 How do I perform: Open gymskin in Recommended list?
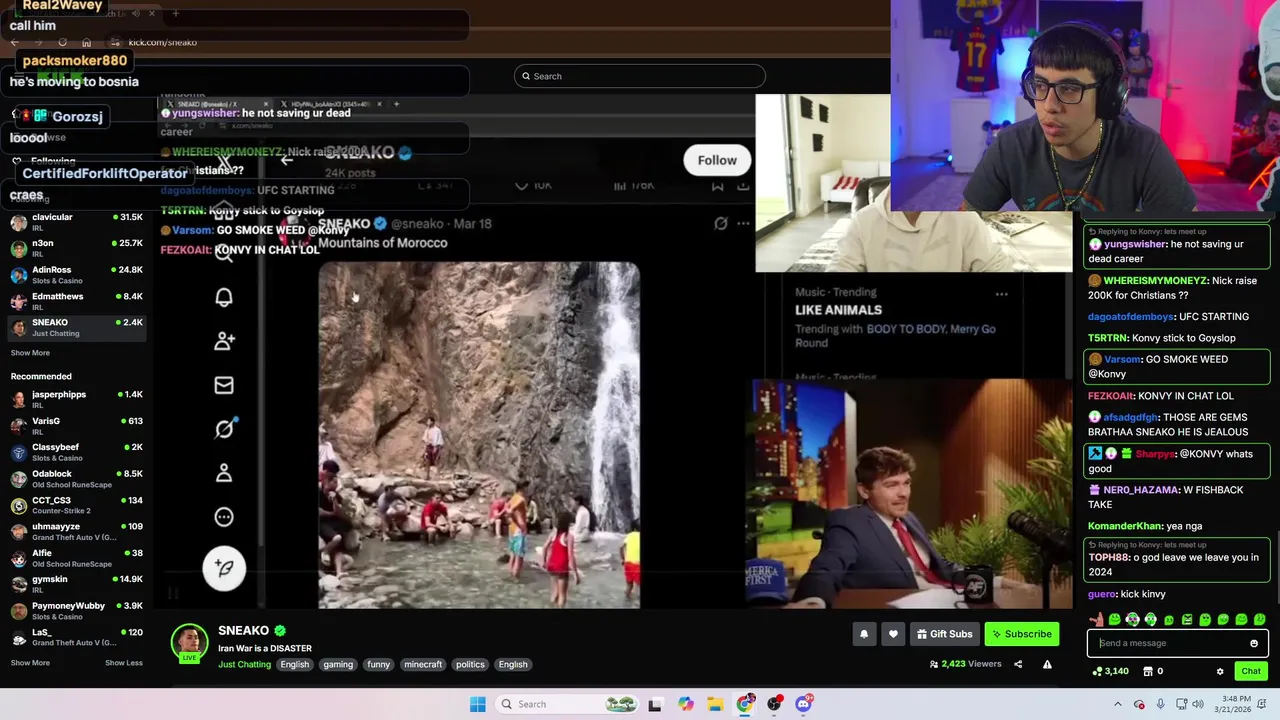77,583
